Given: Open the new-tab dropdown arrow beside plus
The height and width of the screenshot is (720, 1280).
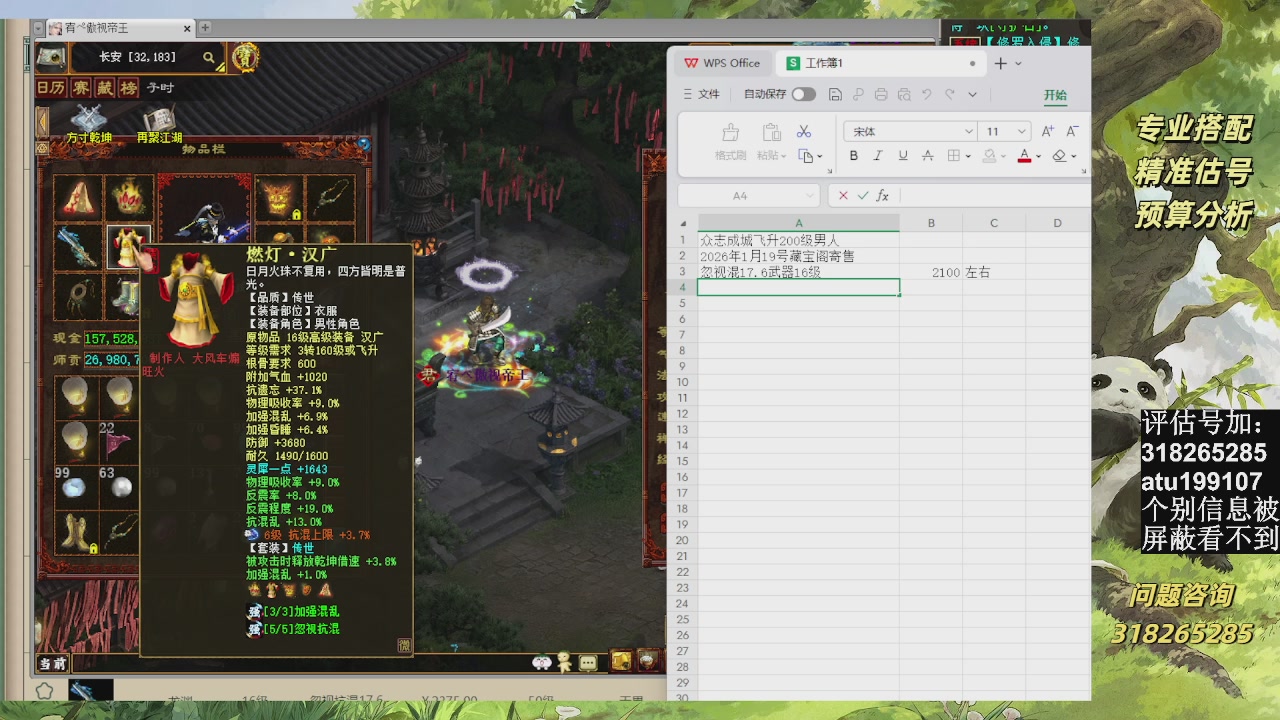Looking at the screenshot, I should (1018, 63).
